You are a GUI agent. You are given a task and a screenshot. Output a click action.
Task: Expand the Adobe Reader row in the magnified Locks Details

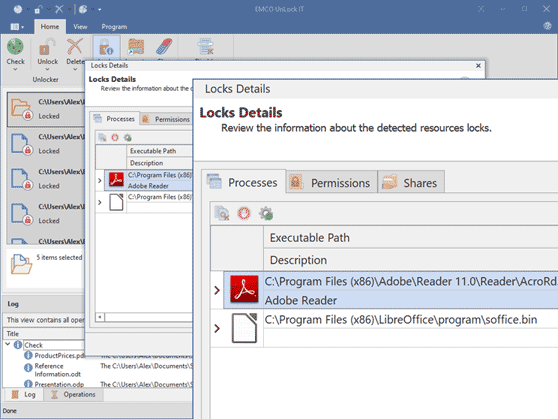pos(217,290)
